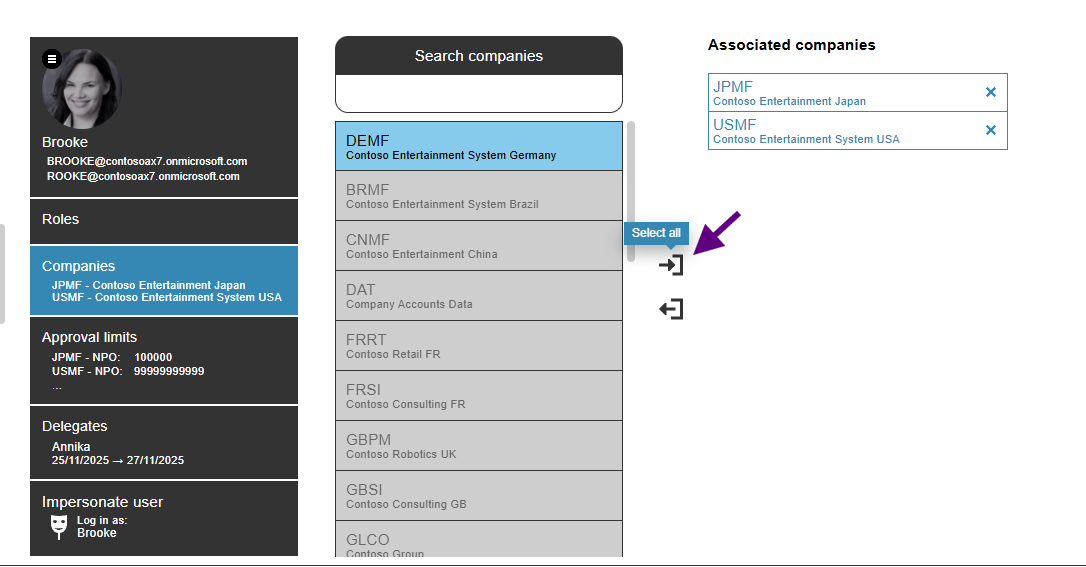Select DEMF Contoso Entertainment System Germany

pos(478,146)
